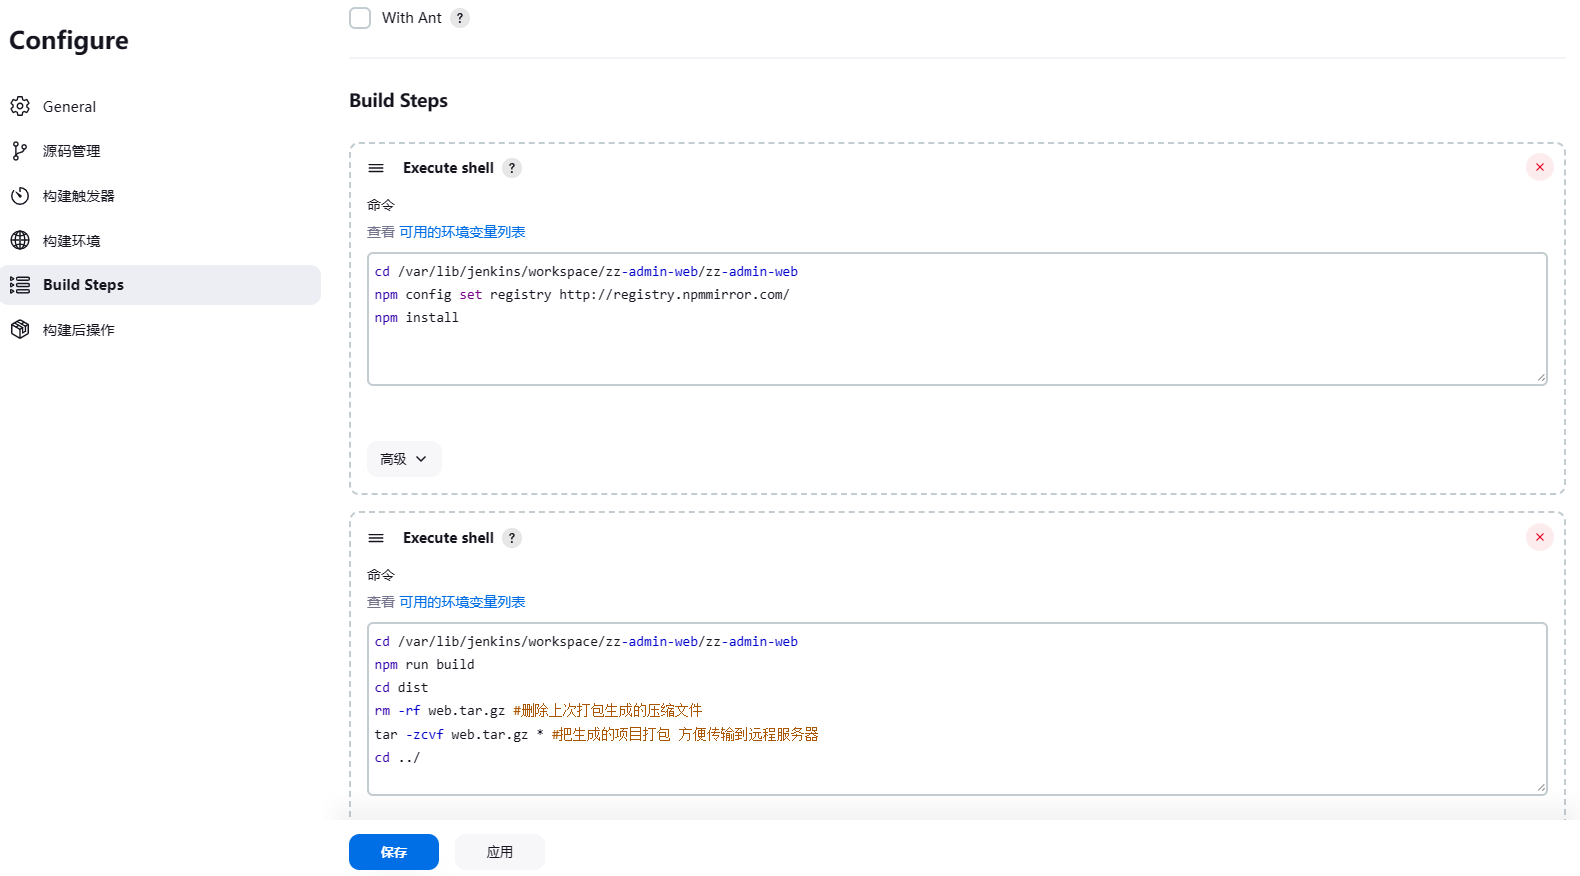Viewport: 1580px width, 876px height.
Task: Expand 高级 options in first shell step
Action: (x=404, y=459)
